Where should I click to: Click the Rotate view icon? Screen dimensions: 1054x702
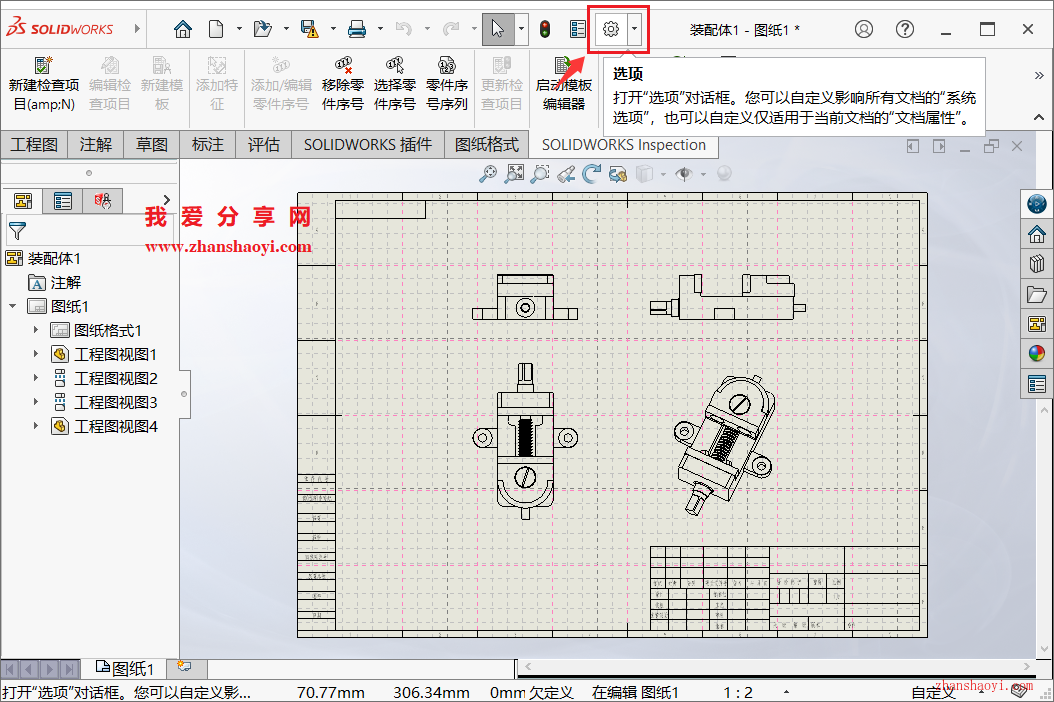pyautogui.click(x=592, y=174)
